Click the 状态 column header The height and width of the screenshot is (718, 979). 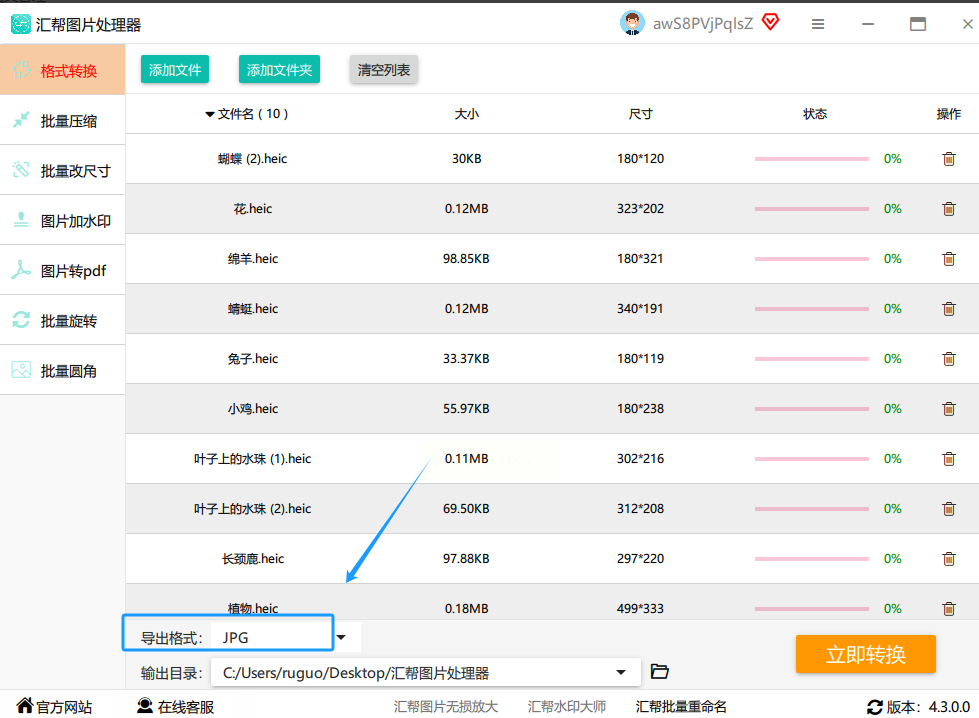coord(815,114)
